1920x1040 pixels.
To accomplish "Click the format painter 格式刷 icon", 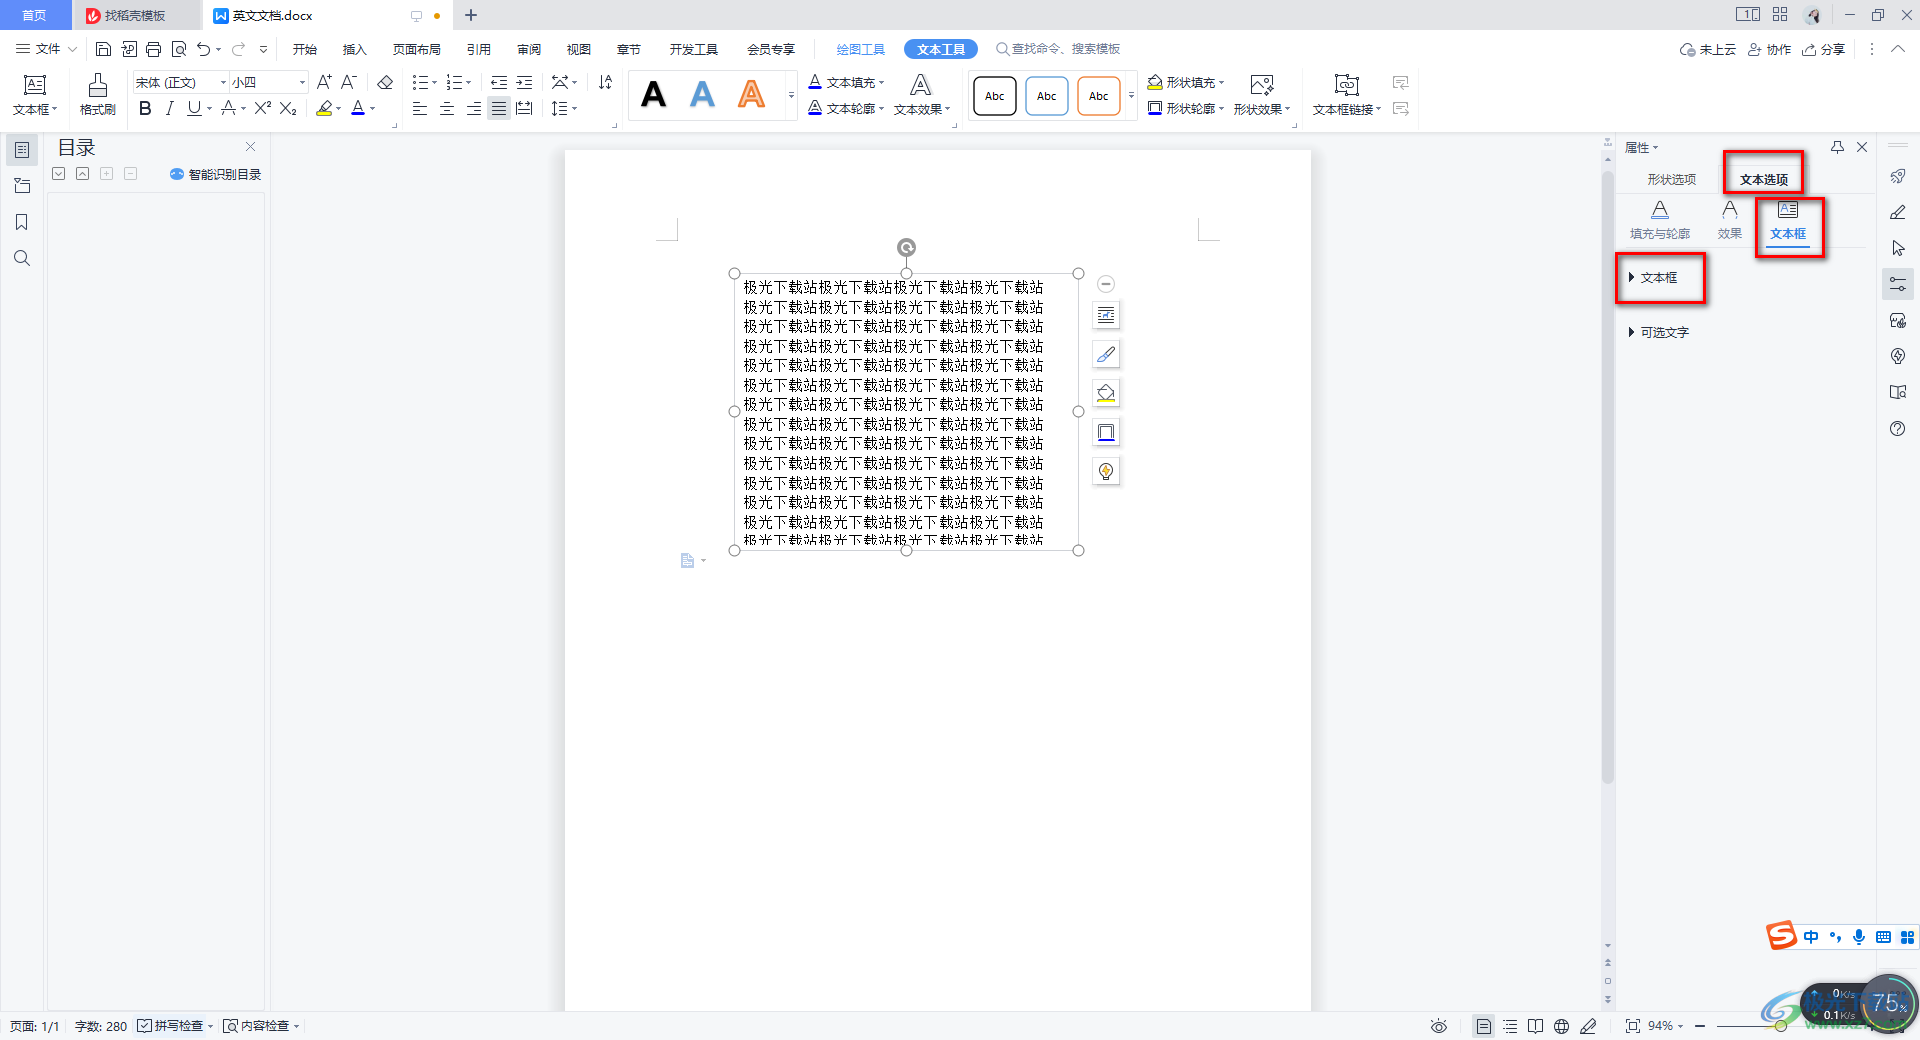I will pos(98,95).
